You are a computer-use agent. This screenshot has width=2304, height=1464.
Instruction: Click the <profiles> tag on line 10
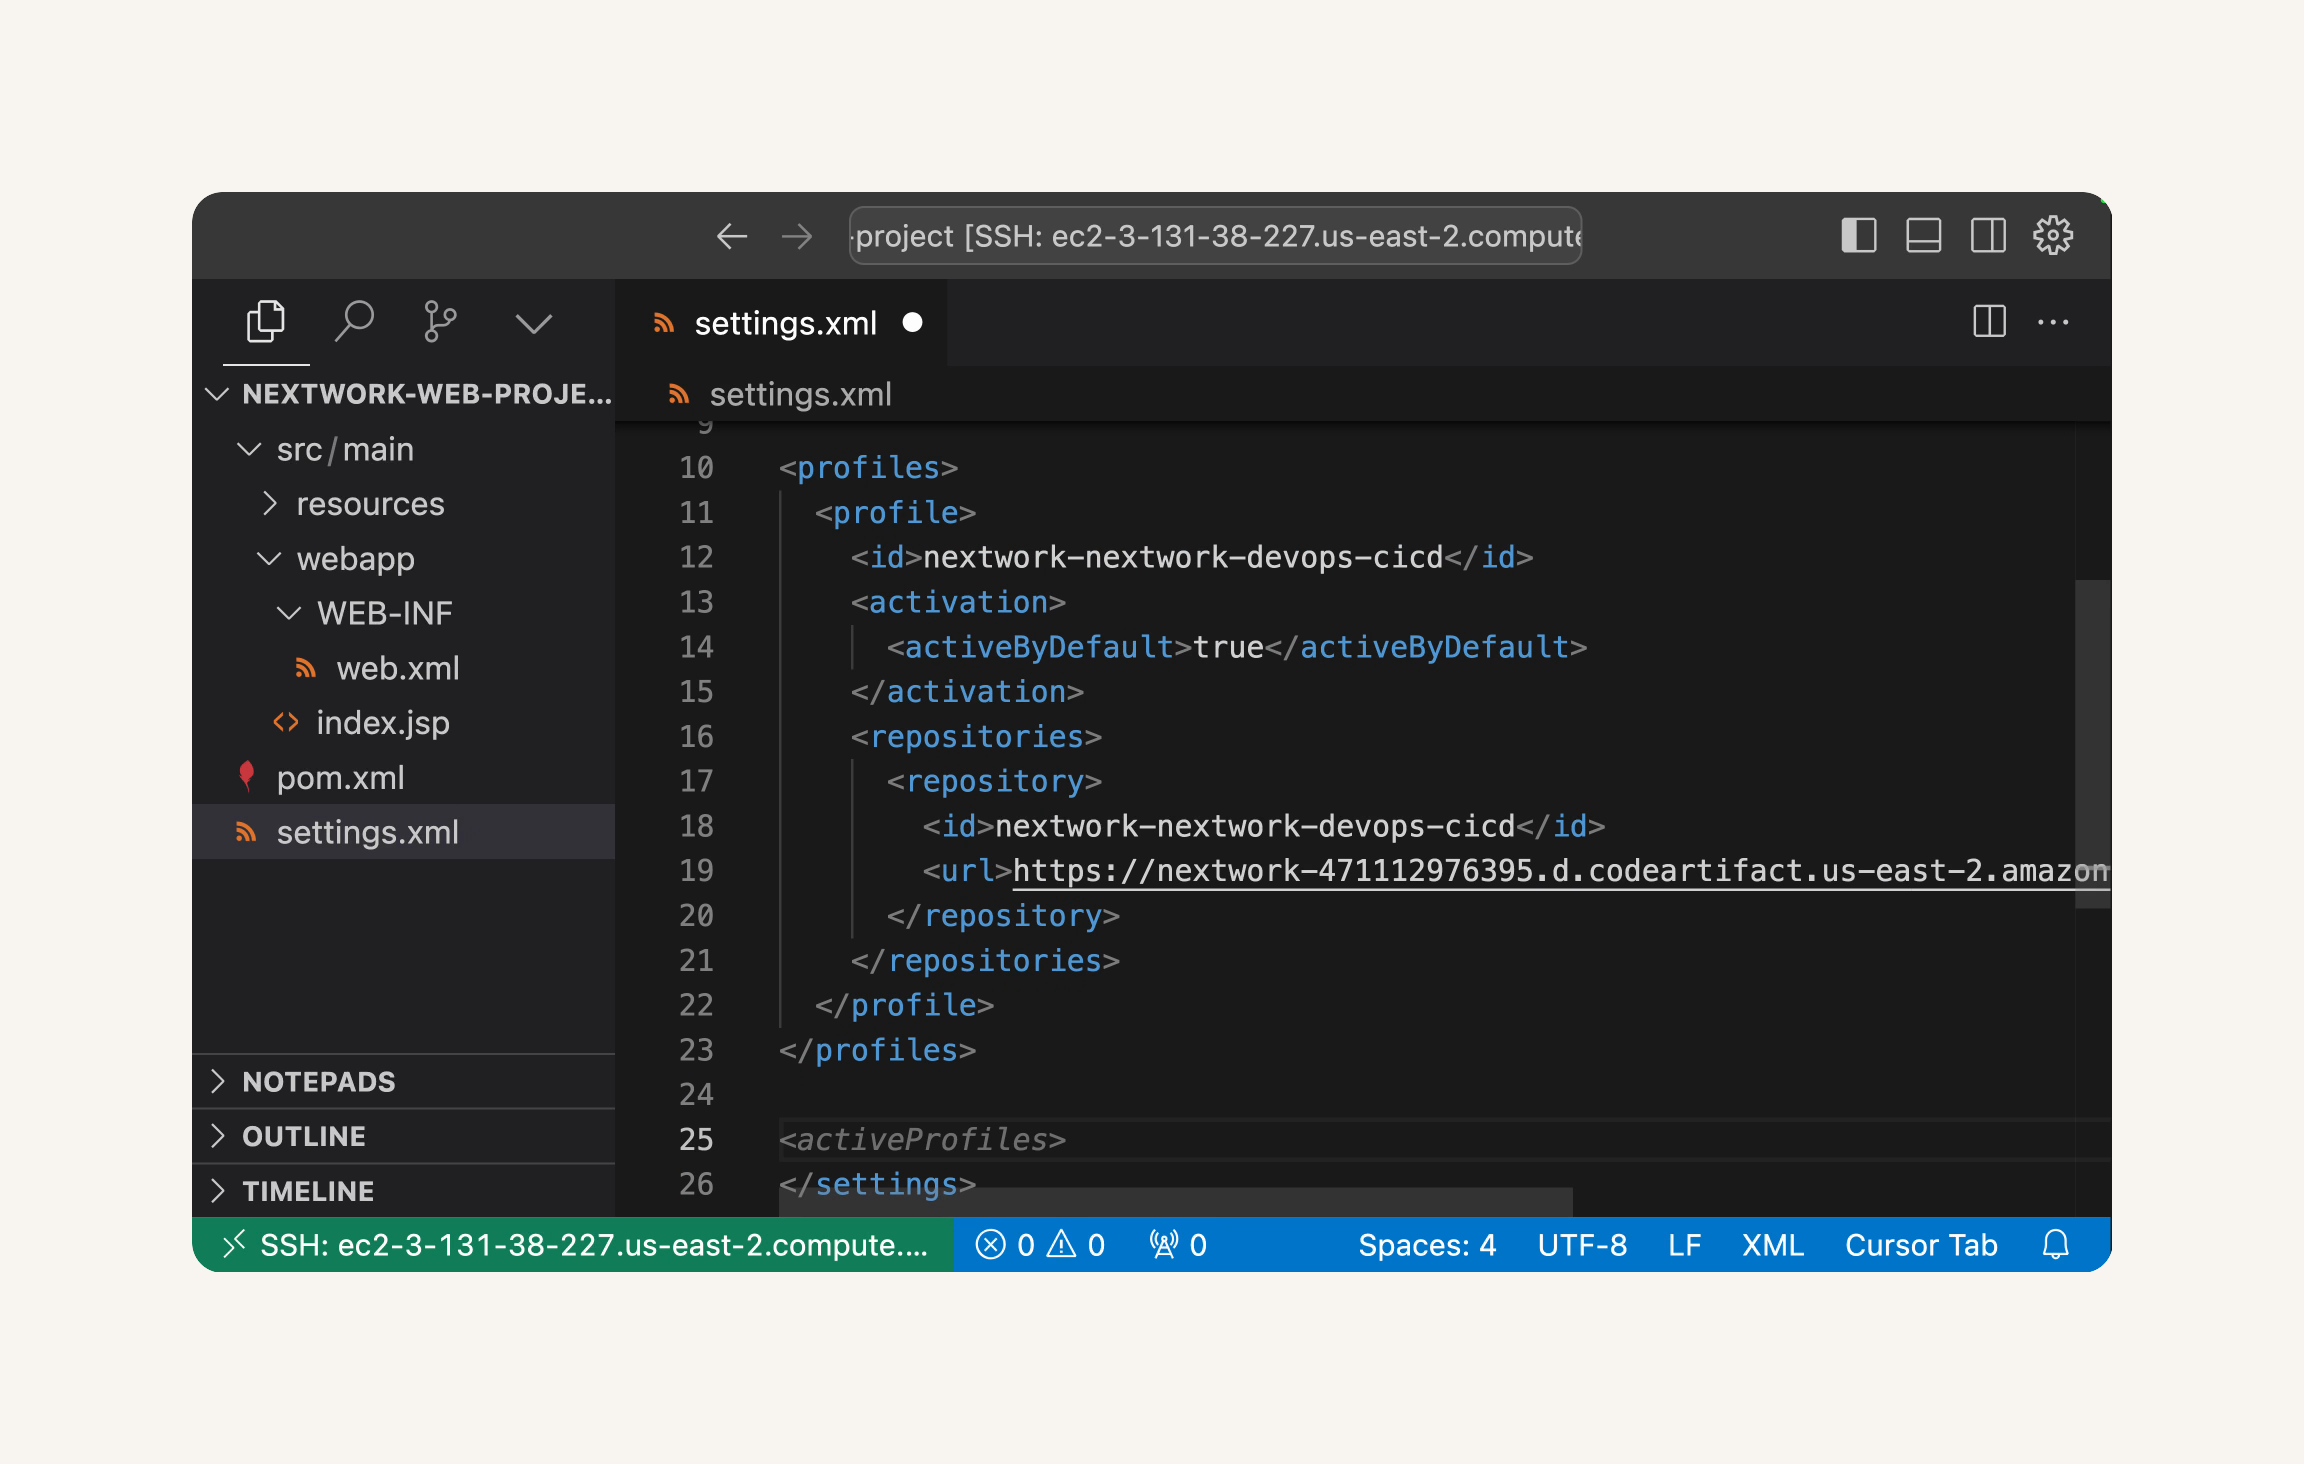[x=868, y=468]
